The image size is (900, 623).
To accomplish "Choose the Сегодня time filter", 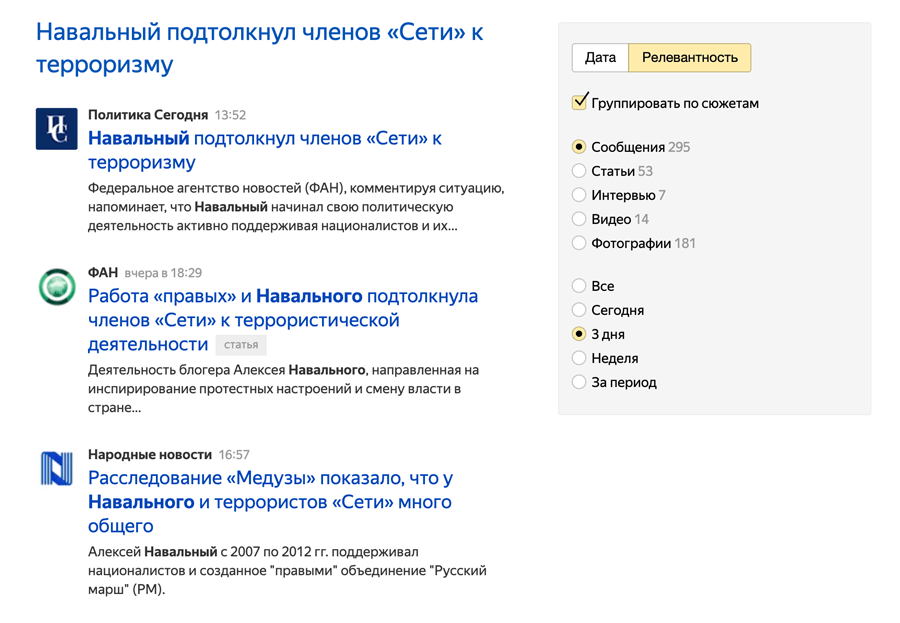I will click(x=579, y=310).
